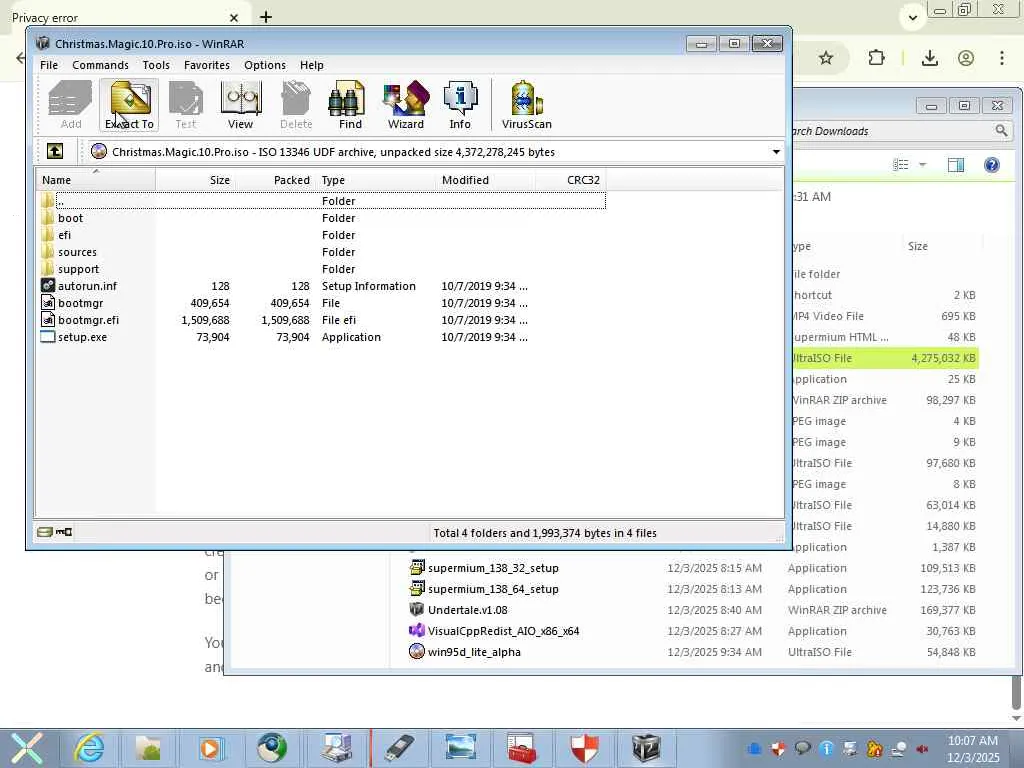Select highlighted UltraISO File row 4,275,032 KB
1024x768 pixels.
pyautogui.click(x=886, y=358)
